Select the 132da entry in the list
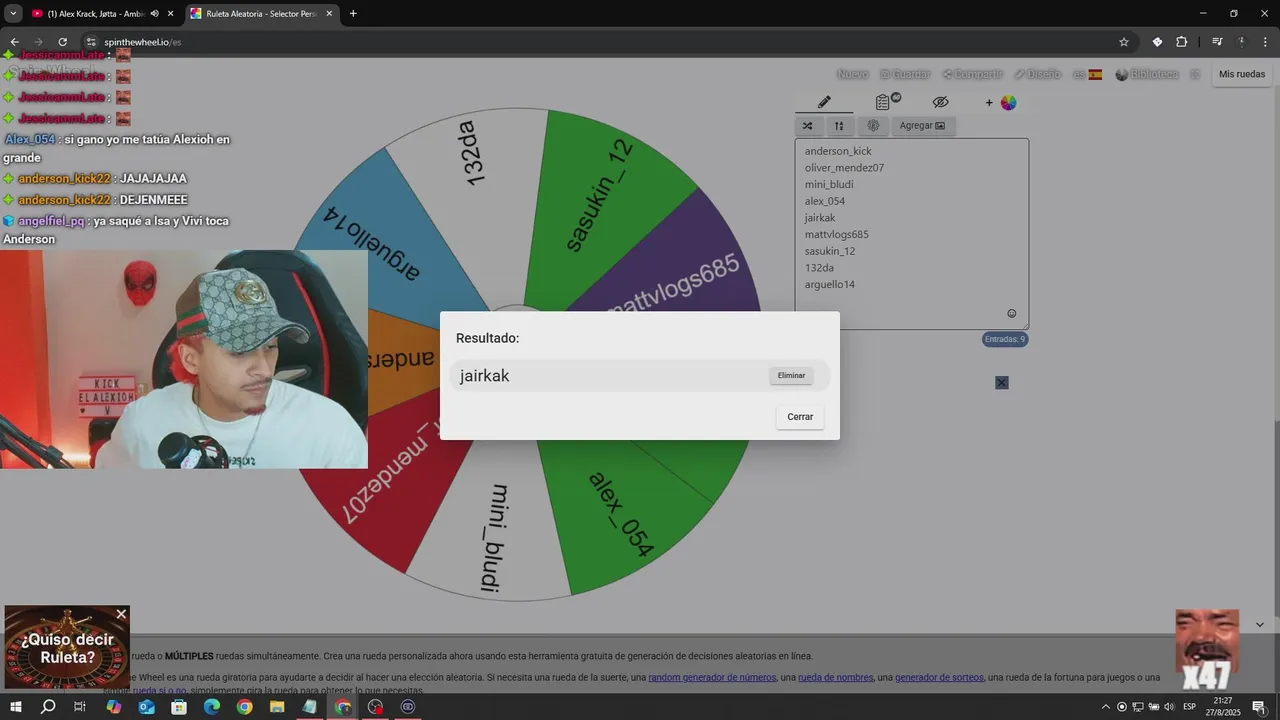 pyautogui.click(x=819, y=268)
